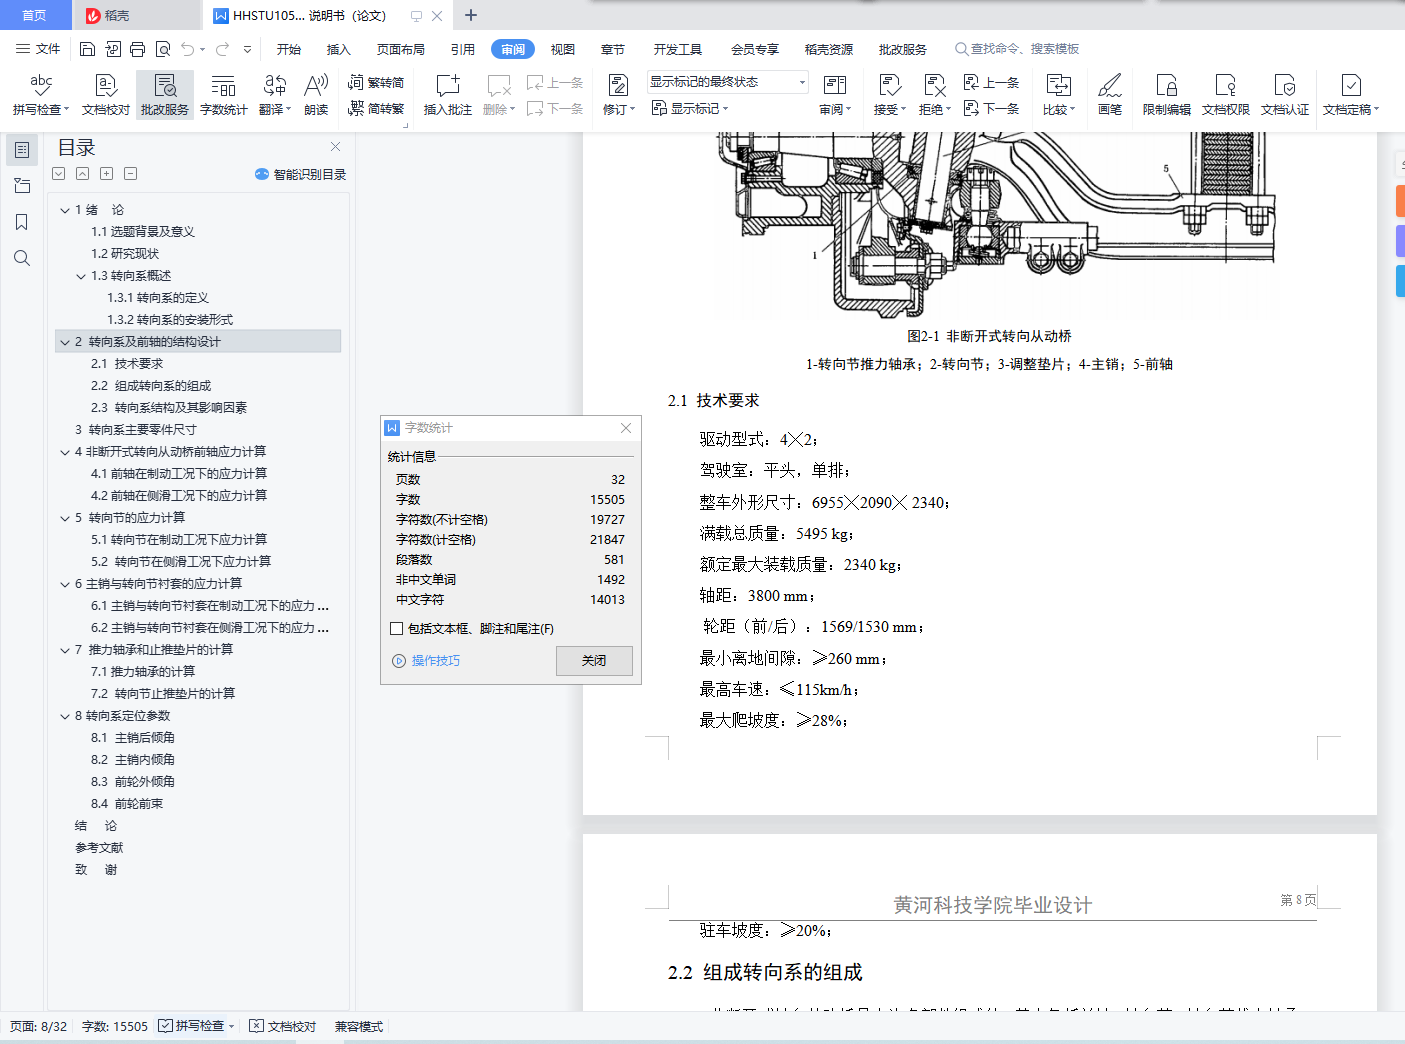Viewport: 1405px width, 1044px height.
Task: Convert text with 繁转简
Action: point(376,83)
